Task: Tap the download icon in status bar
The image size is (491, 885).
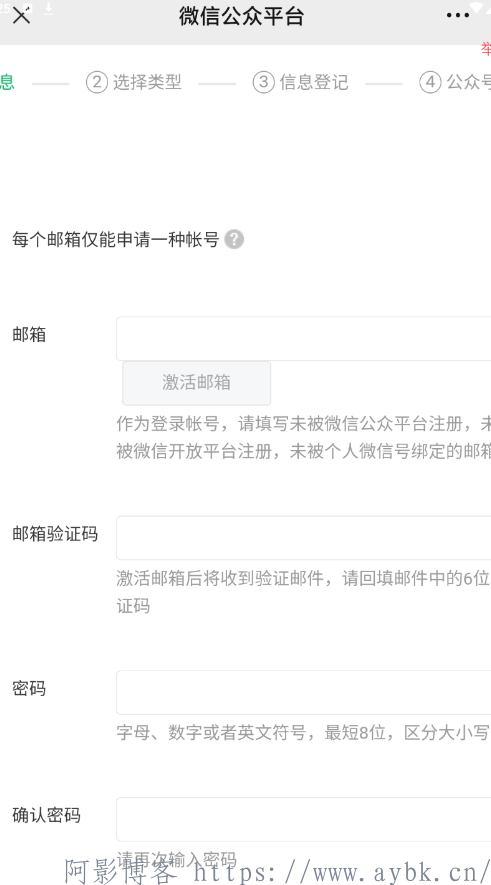Action: click(49, 8)
